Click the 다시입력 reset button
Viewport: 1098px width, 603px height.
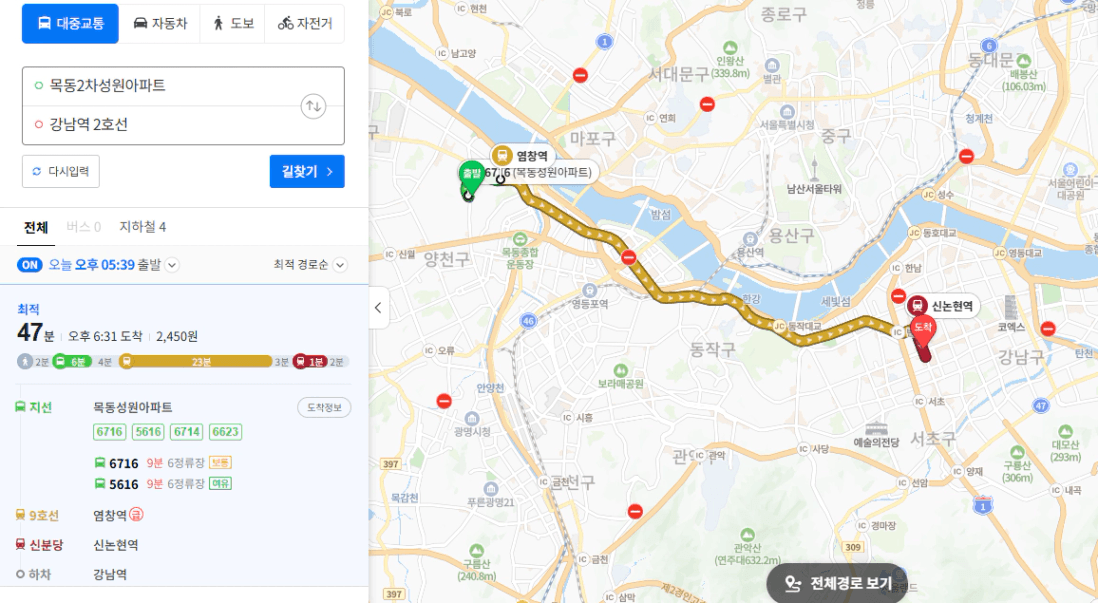coord(61,172)
